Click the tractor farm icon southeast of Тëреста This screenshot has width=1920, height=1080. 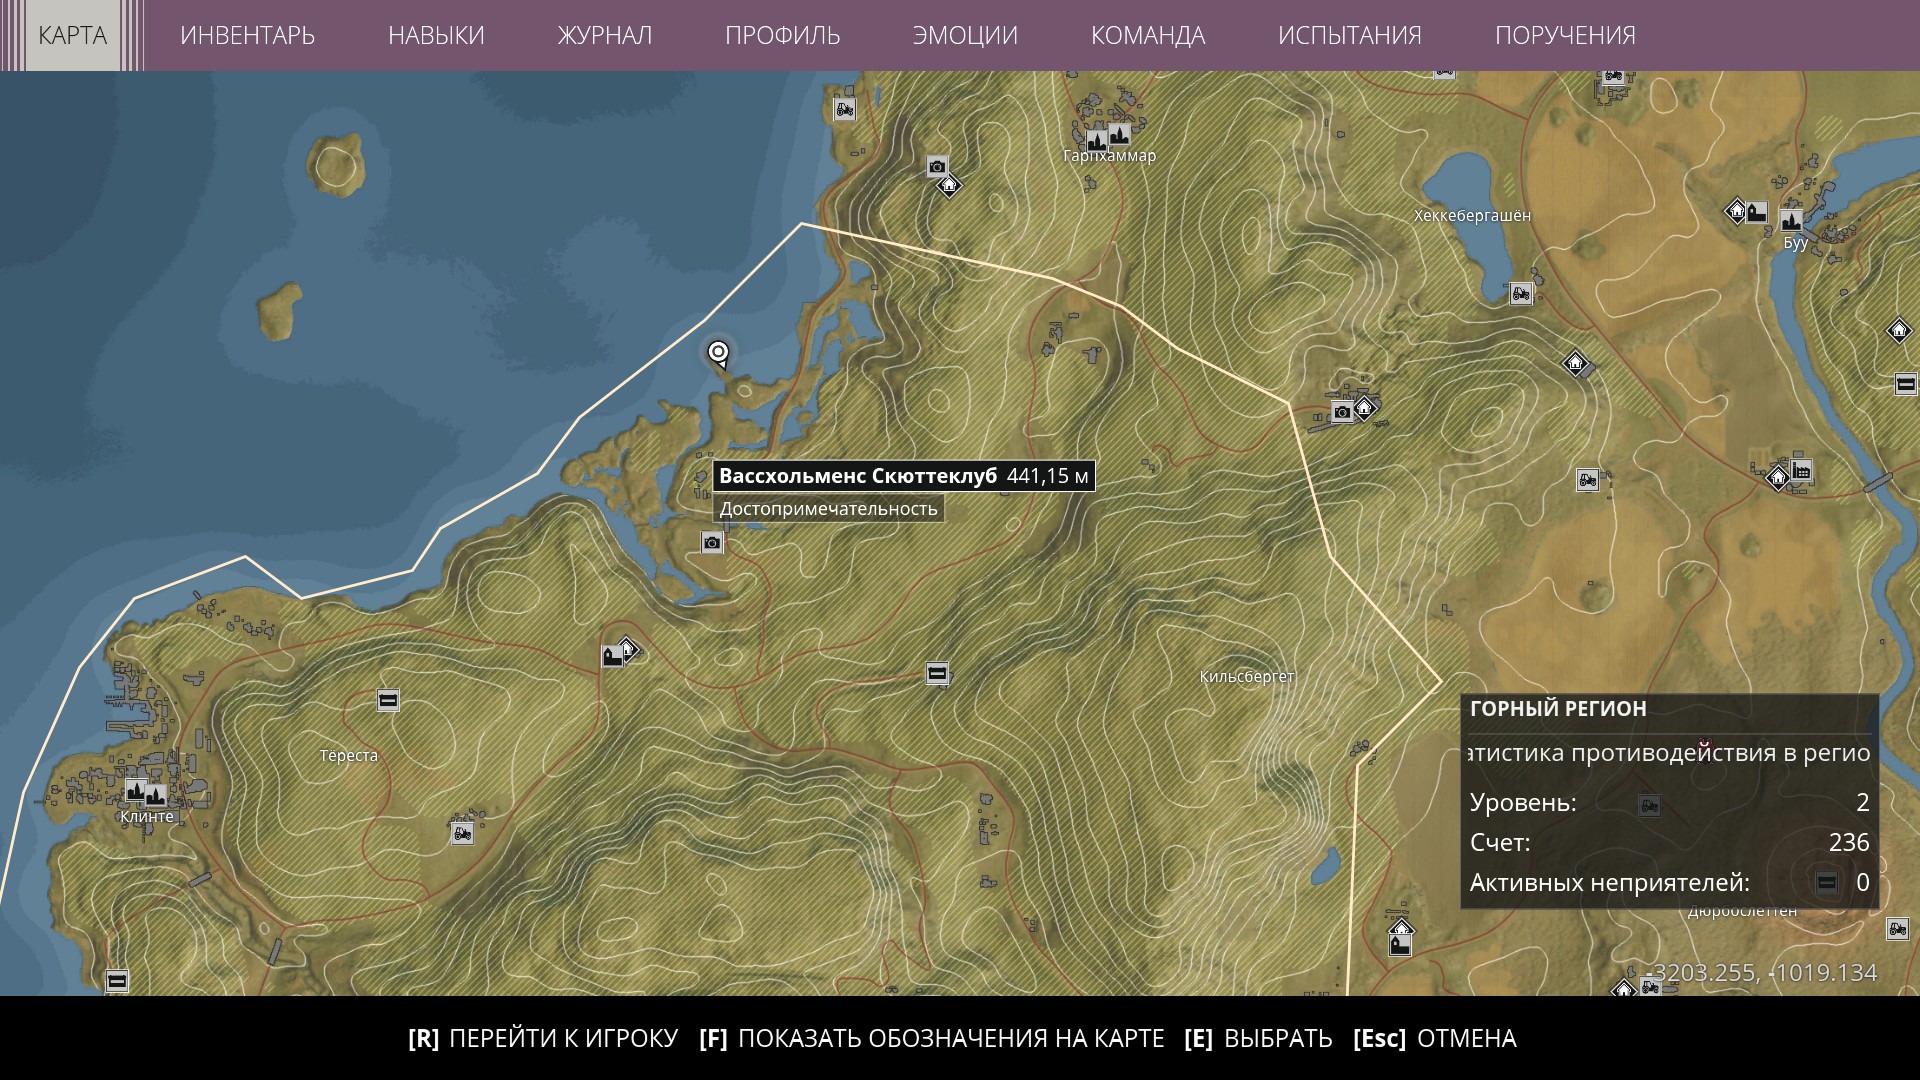coord(462,832)
